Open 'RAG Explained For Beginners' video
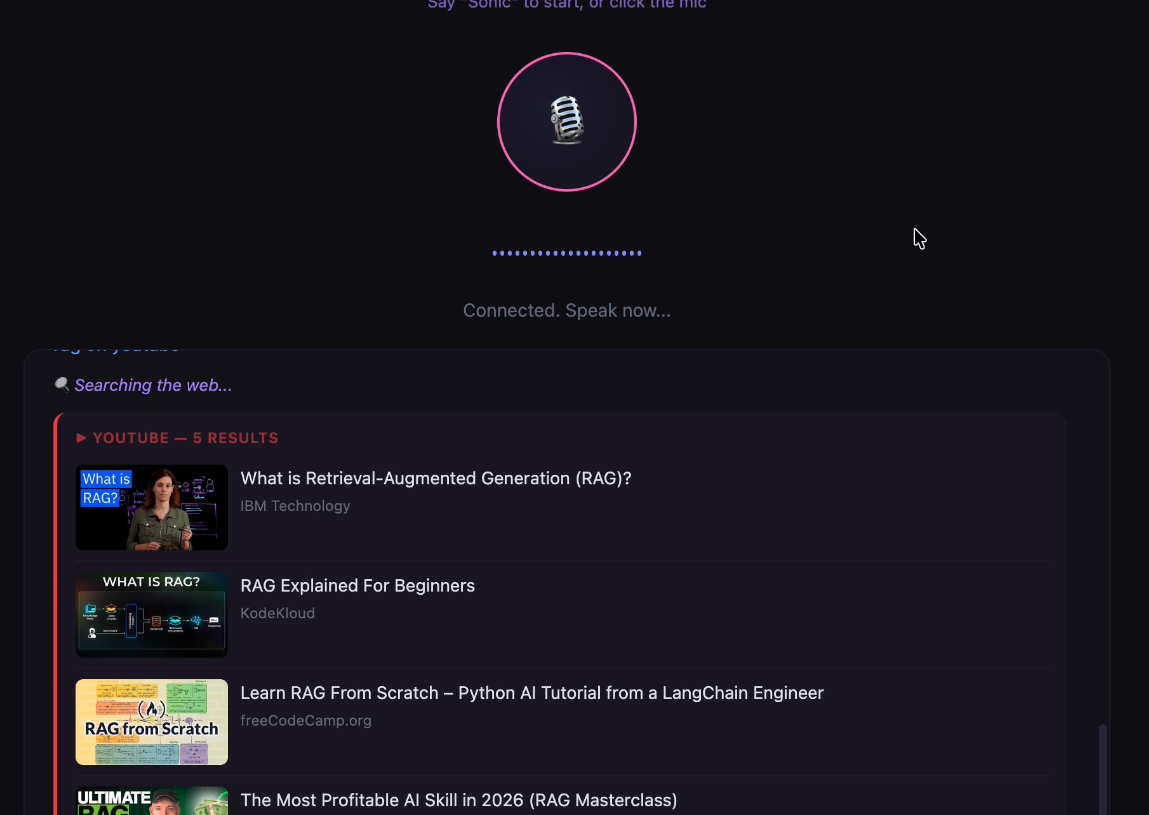The width and height of the screenshot is (1149, 815). click(358, 586)
